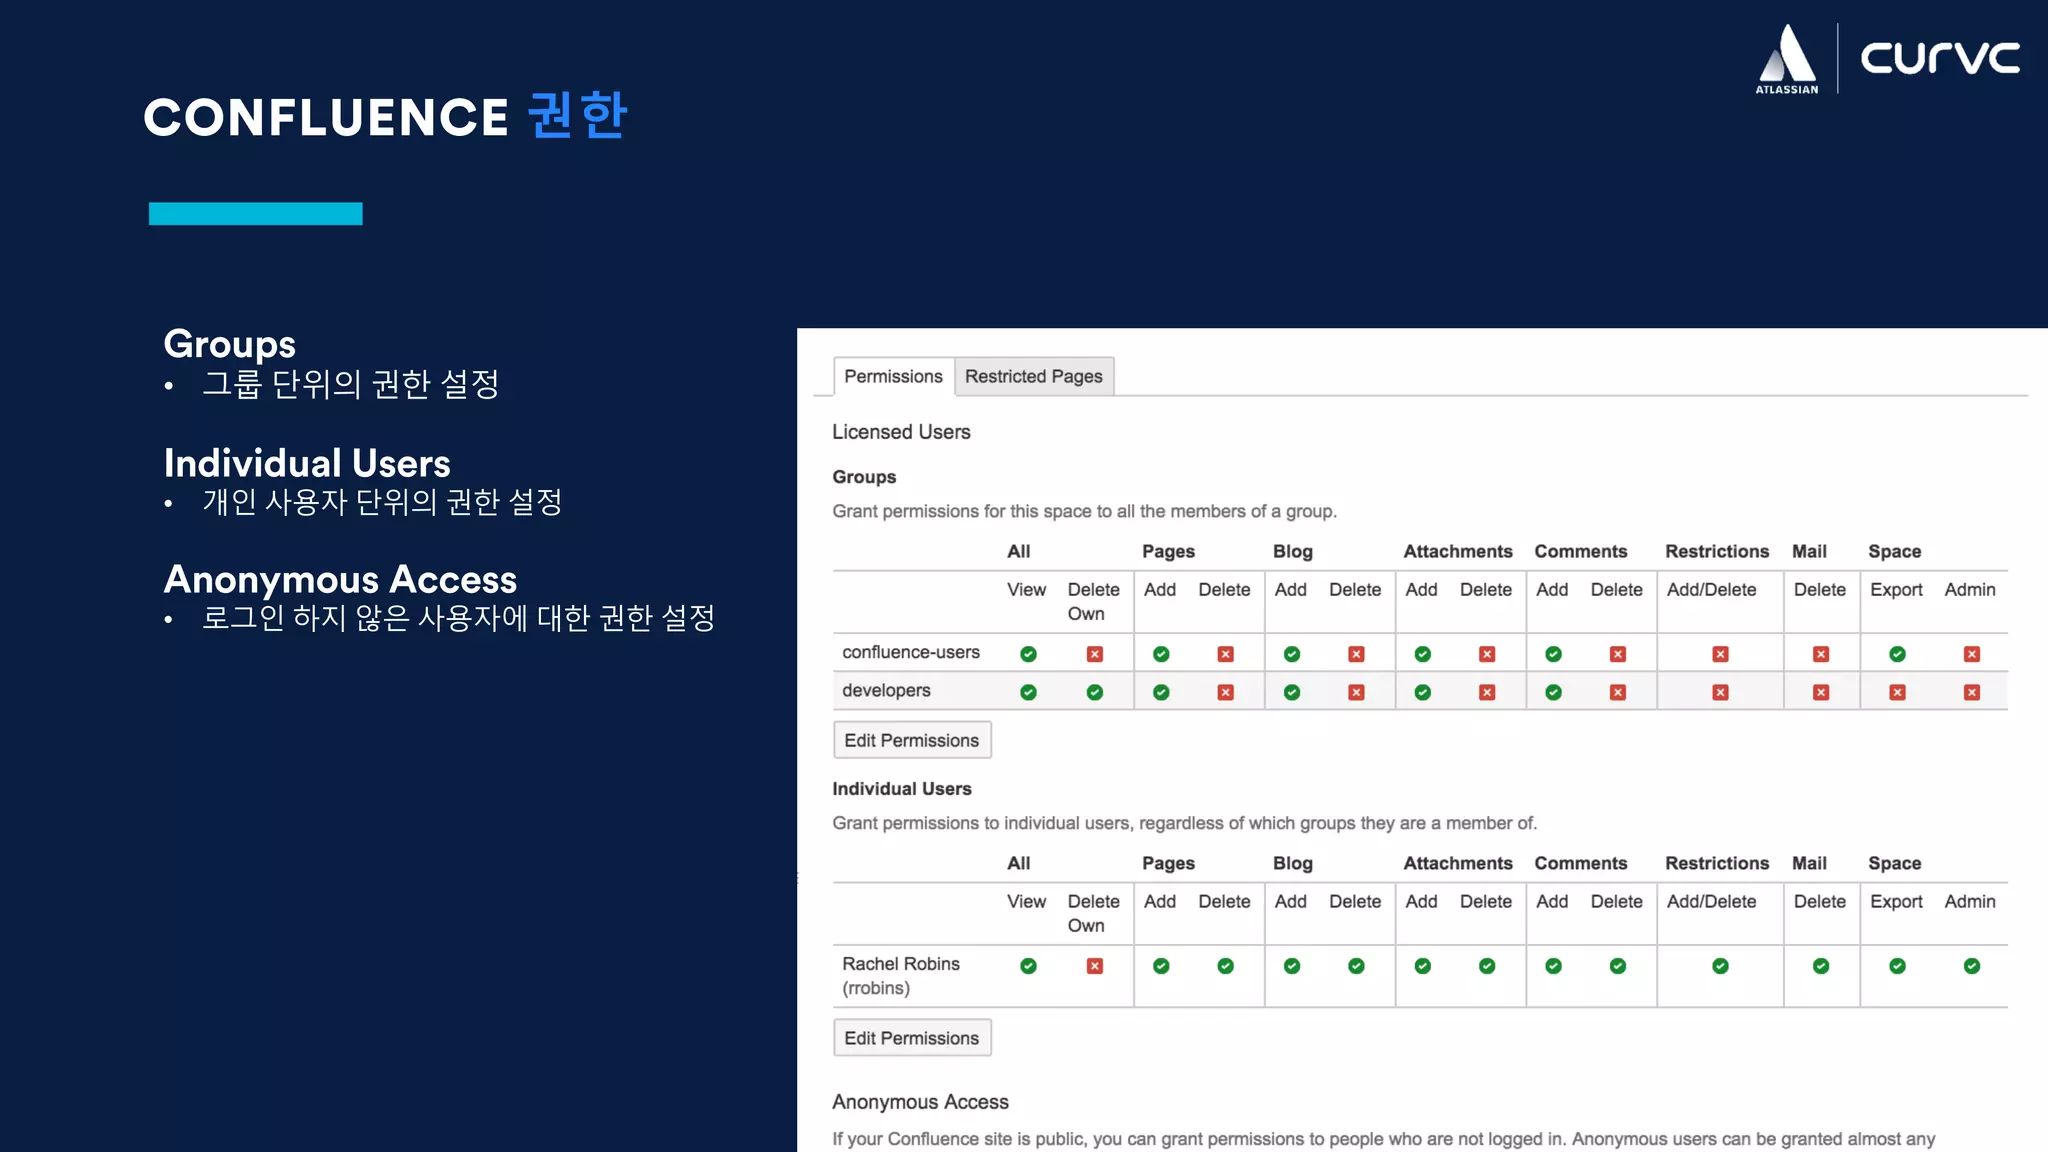This screenshot has height=1152, width=2048.
Task: Switch to the Restricted Pages tab
Action: coord(1033,376)
